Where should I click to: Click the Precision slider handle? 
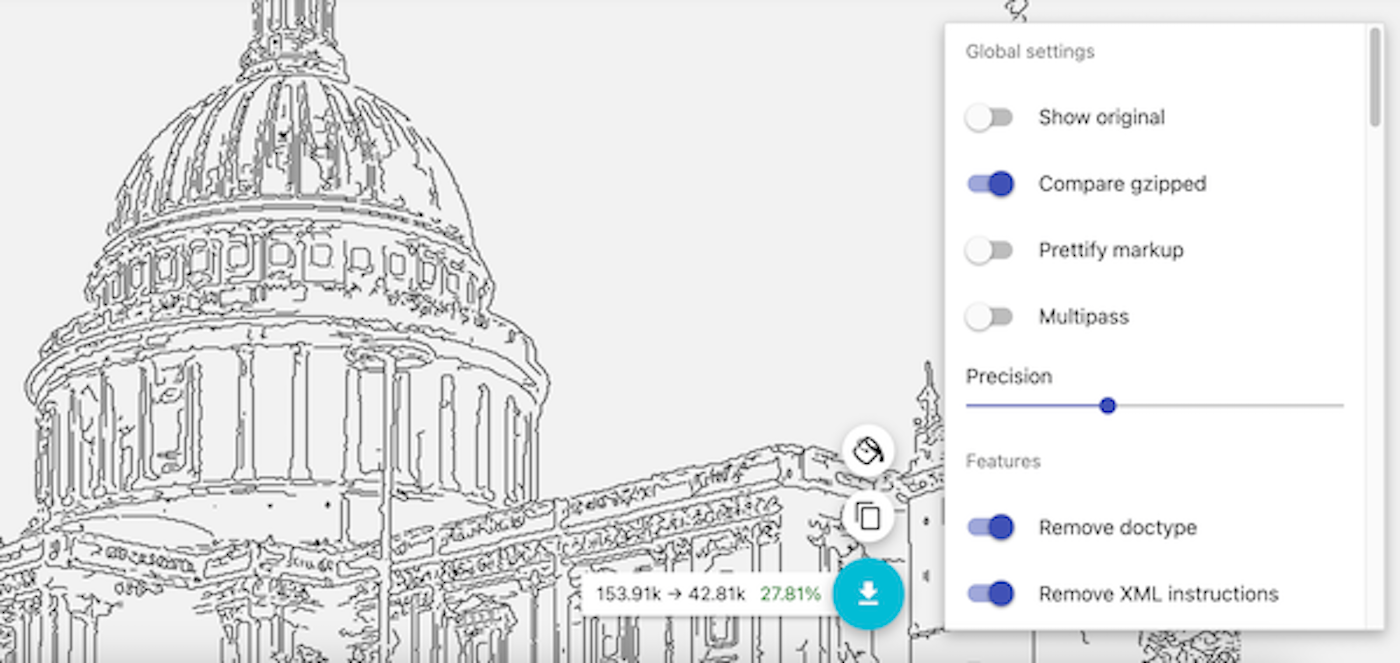1107,406
